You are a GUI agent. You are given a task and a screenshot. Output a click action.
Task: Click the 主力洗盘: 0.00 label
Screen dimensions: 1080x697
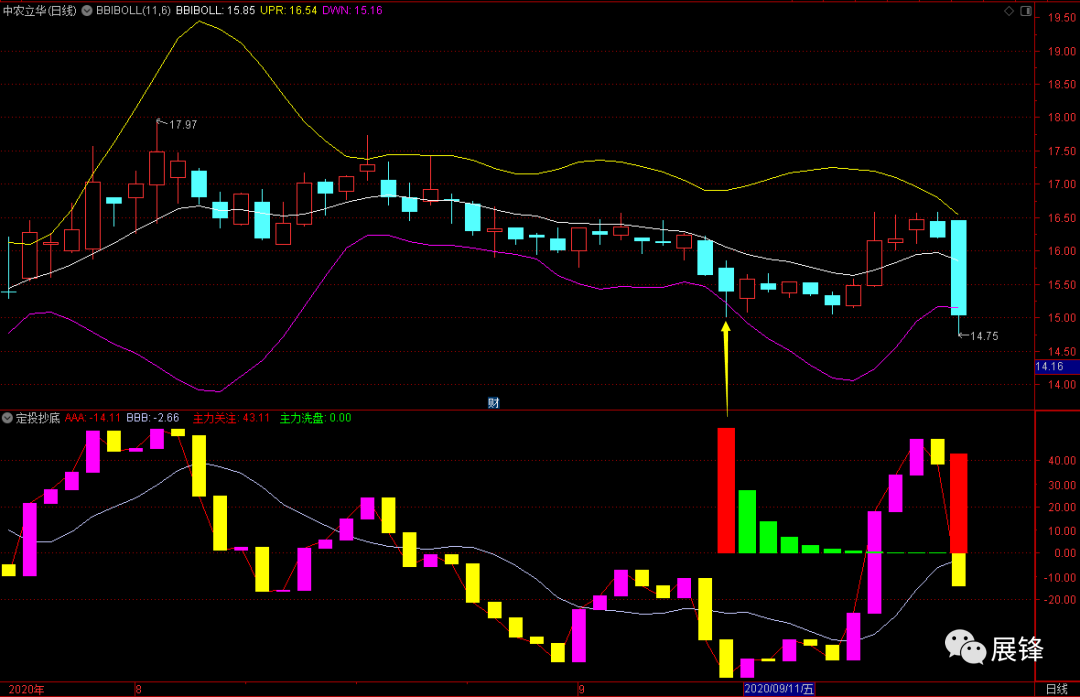click(x=315, y=418)
